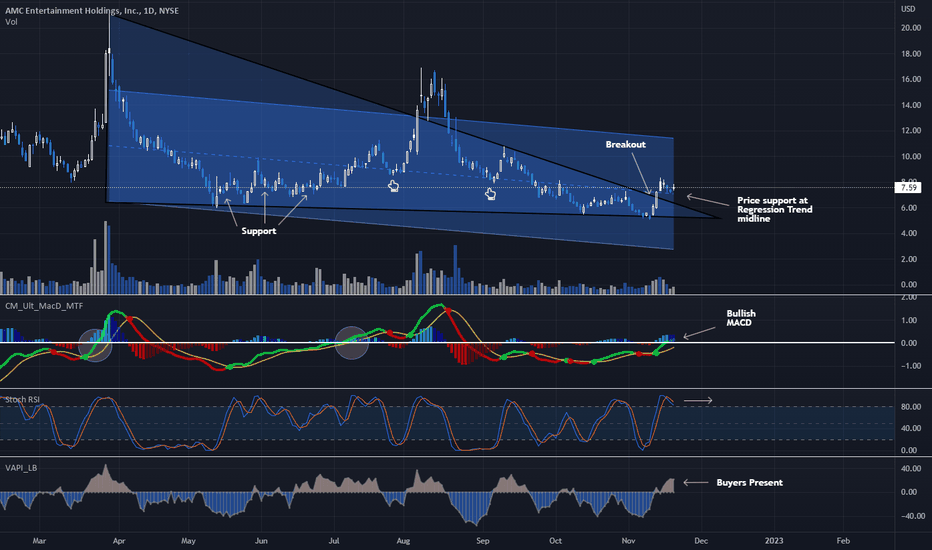Click the VAPI_LB indicator label
This screenshot has width=932, height=550.
click(x=21, y=468)
